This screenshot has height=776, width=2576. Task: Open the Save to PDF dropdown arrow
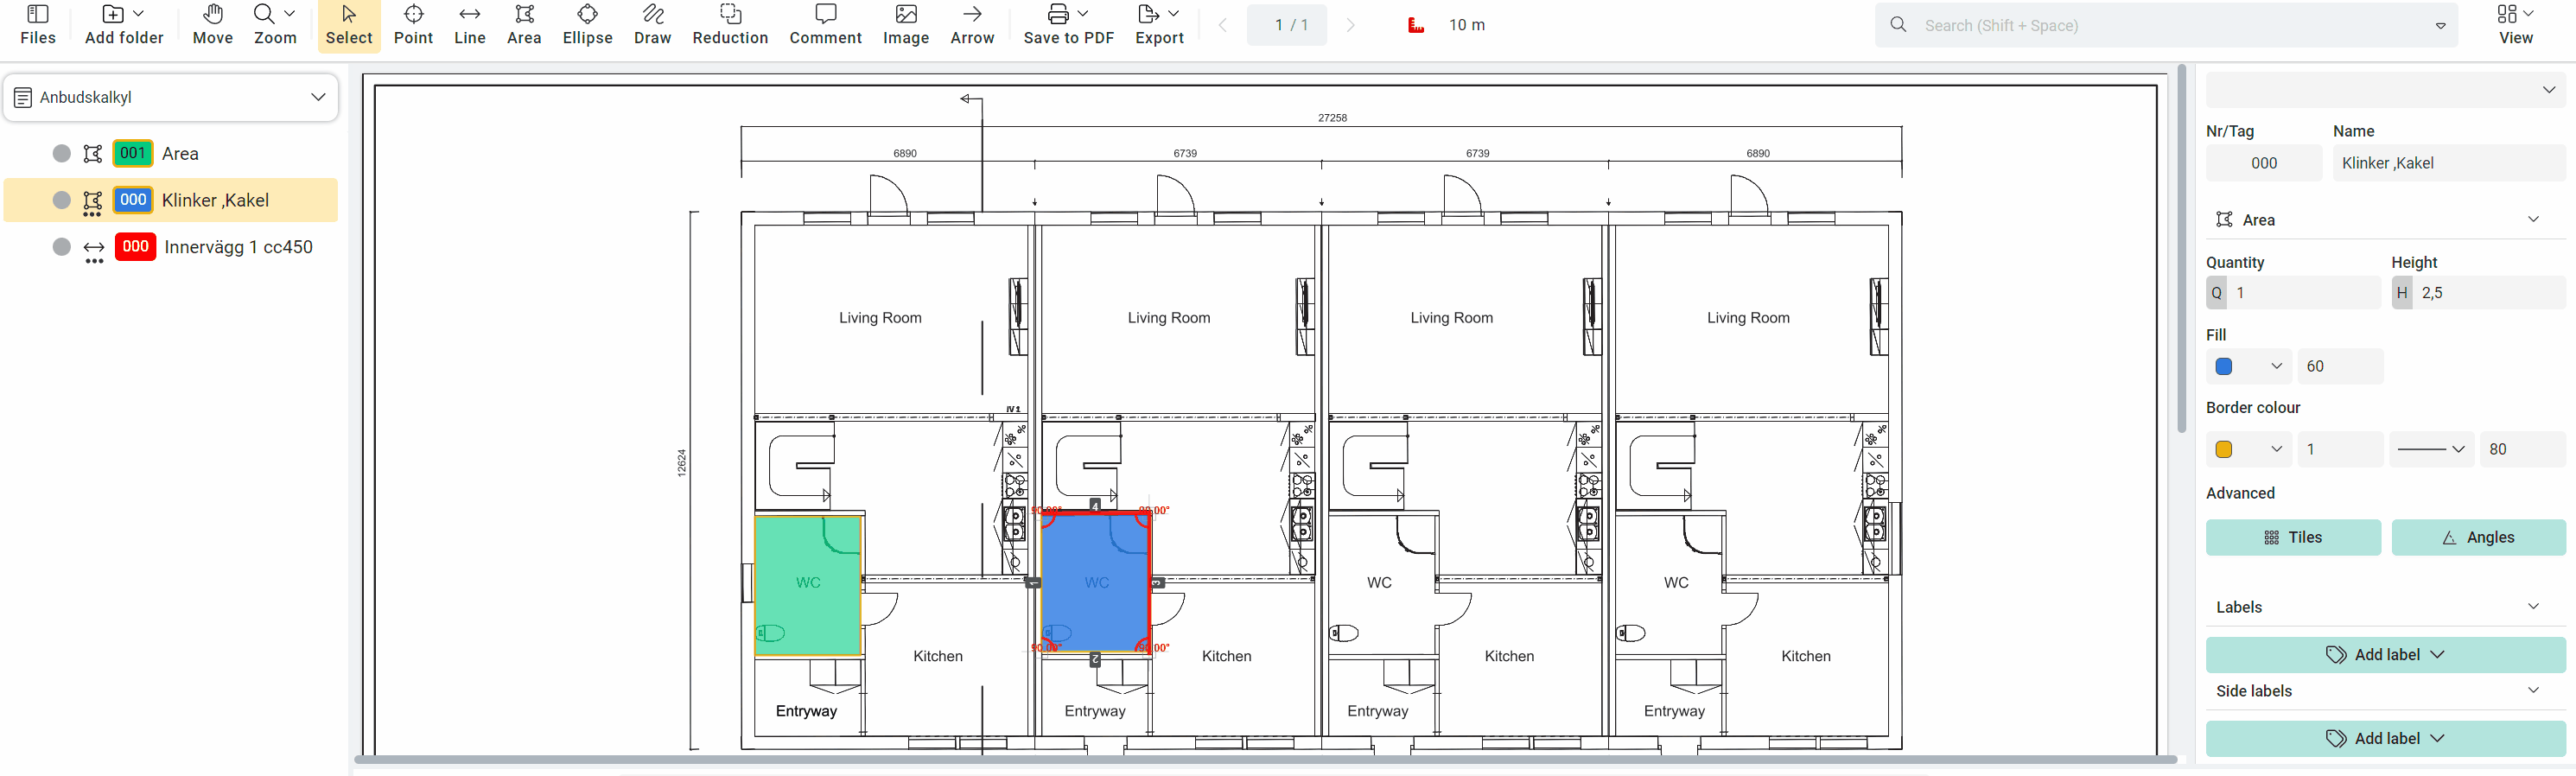tap(1083, 13)
